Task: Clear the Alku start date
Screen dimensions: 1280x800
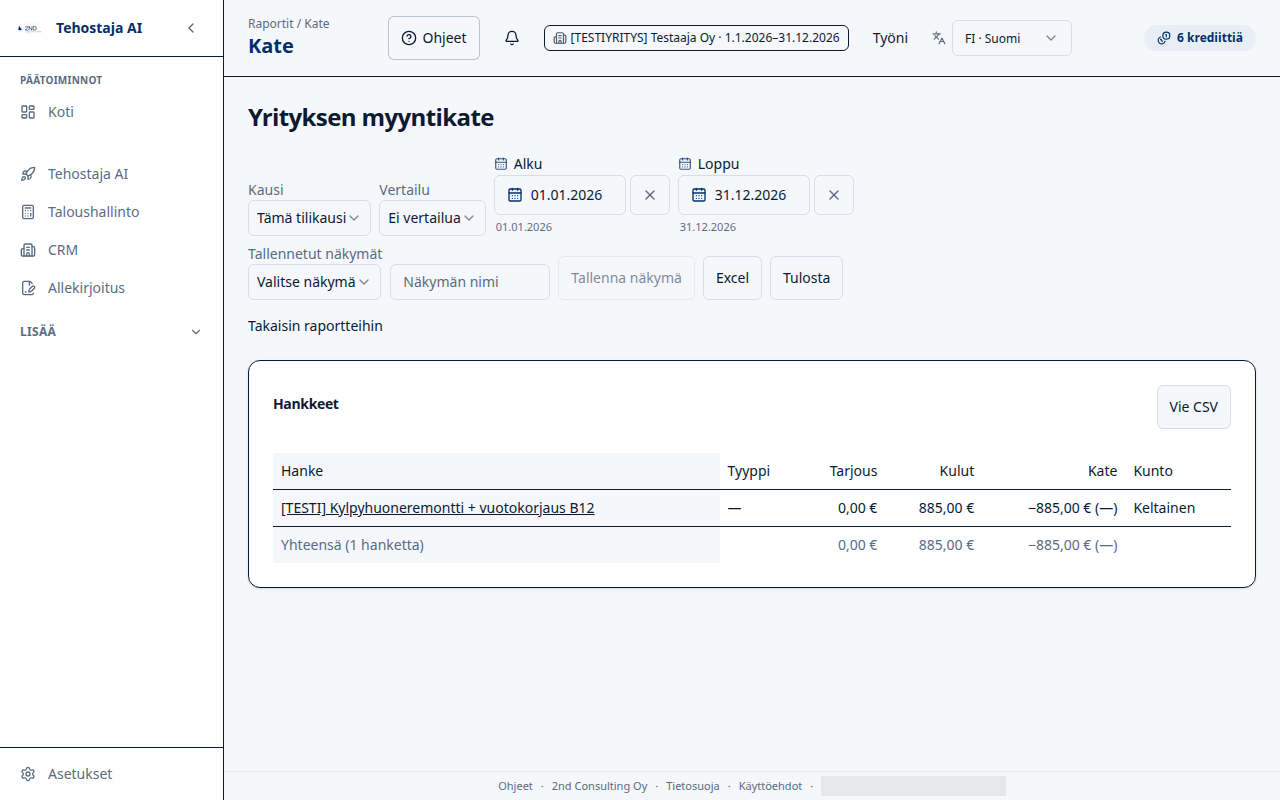Action: [650, 195]
